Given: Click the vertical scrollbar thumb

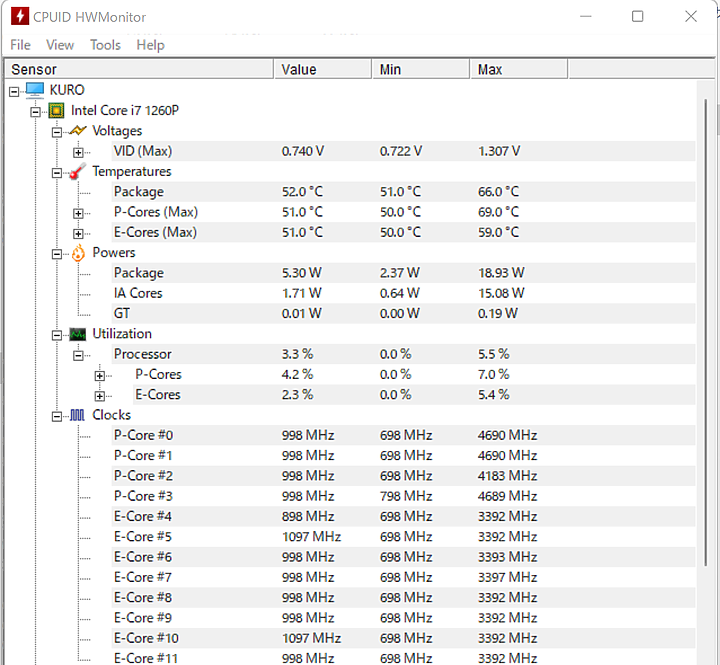Looking at the screenshot, I should 706,332.
